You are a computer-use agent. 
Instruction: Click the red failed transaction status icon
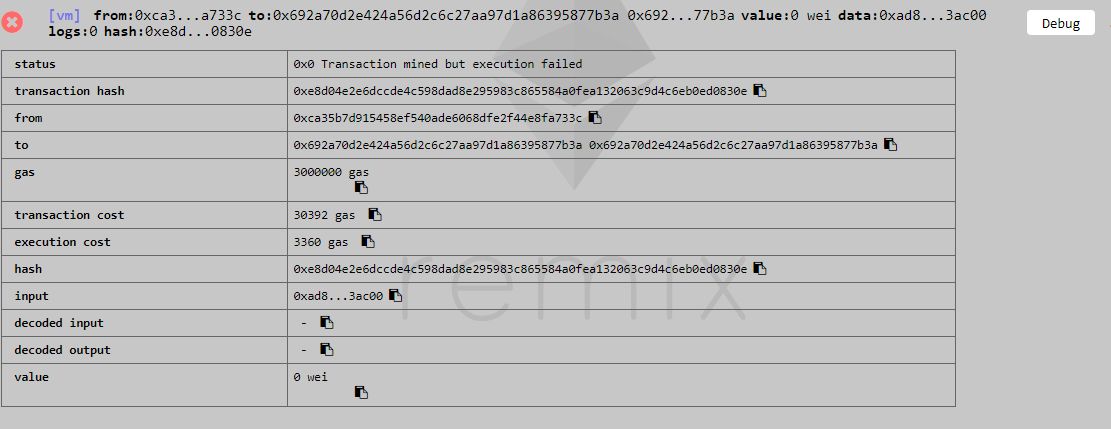[x=12, y=22]
